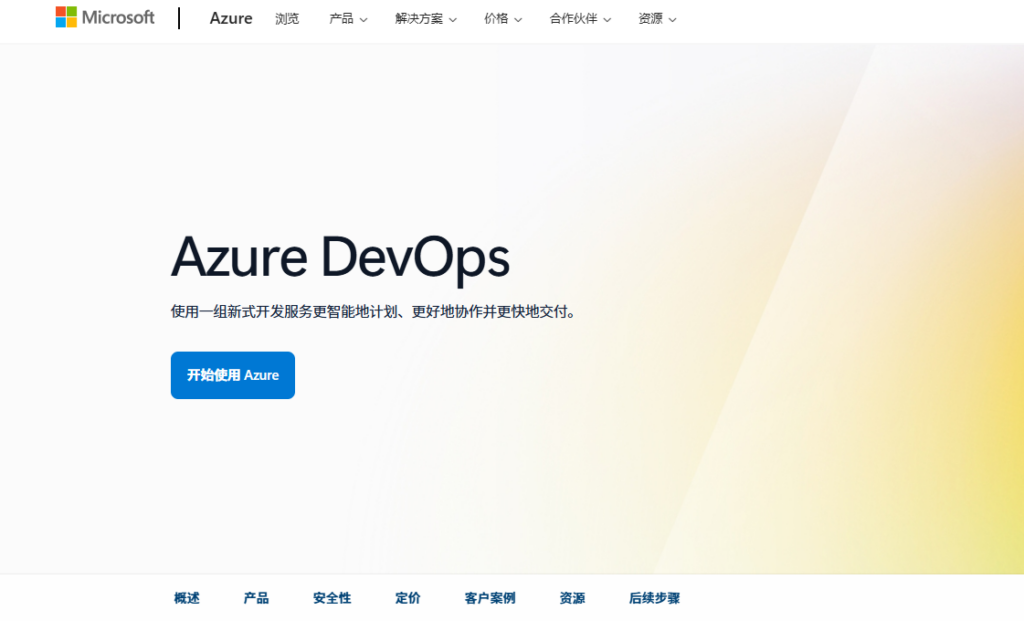Expand the 合作伙伴 dropdown menu
The height and width of the screenshot is (621, 1024).
click(581, 19)
